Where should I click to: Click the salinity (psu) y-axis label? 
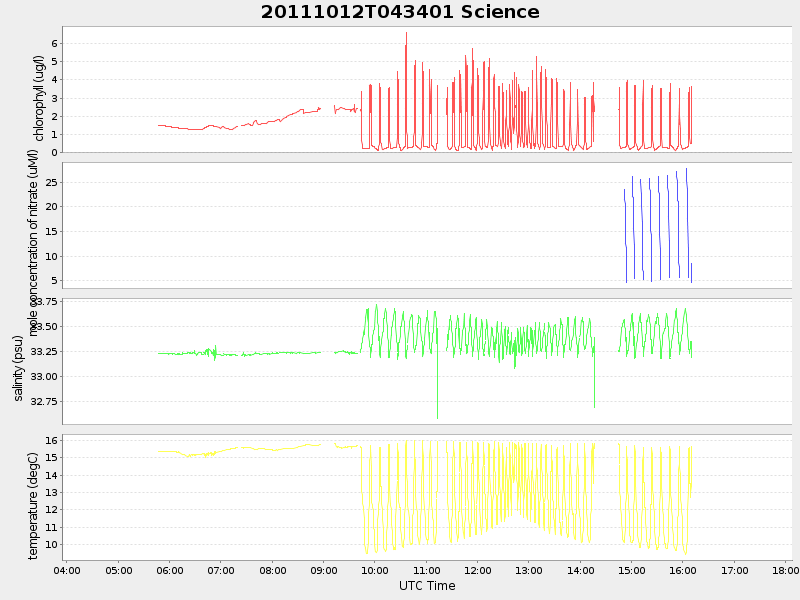pyautogui.click(x=18, y=368)
